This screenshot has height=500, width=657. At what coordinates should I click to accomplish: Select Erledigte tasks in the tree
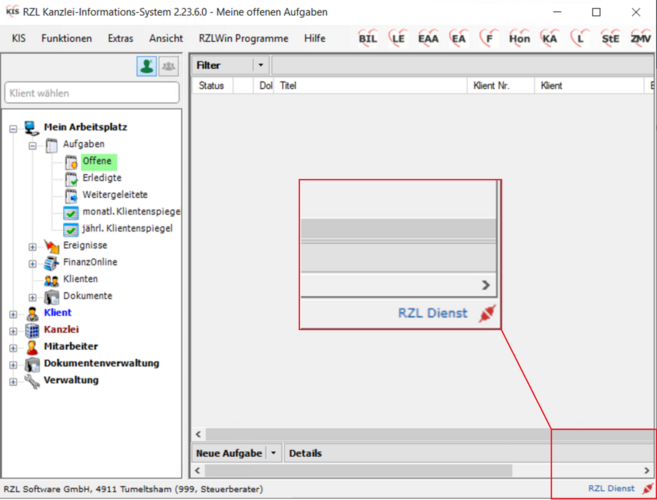click(x=101, y=178)
